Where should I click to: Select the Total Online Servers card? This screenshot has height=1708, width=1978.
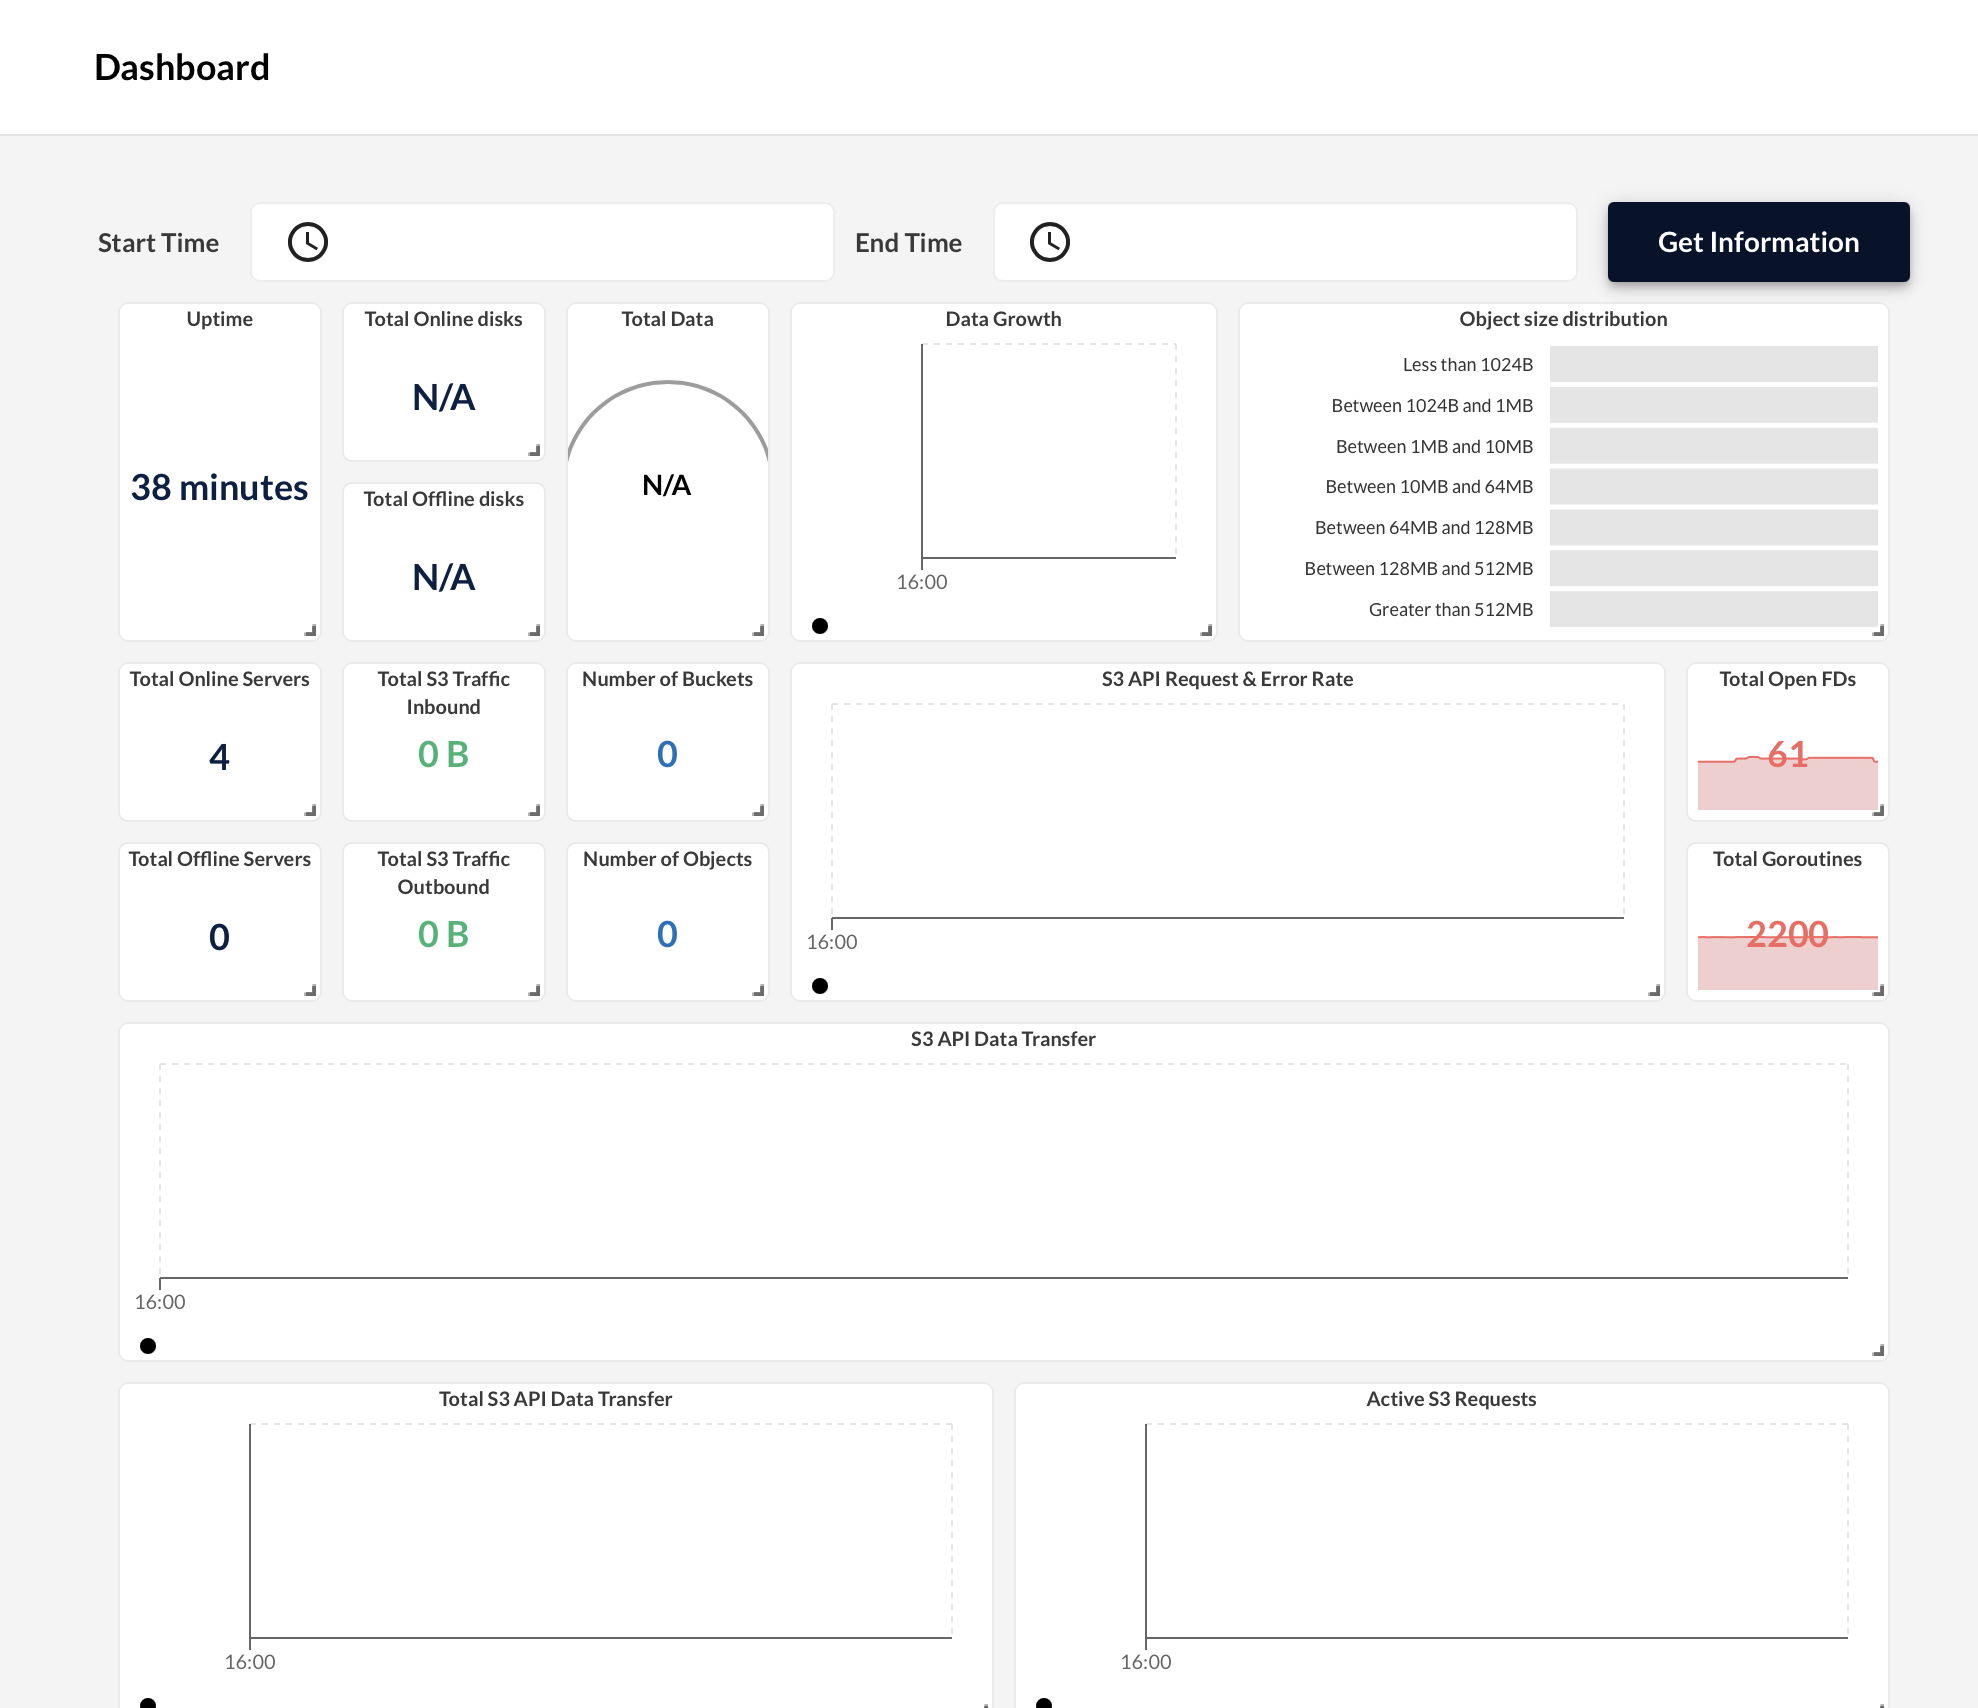coord(220,742)
